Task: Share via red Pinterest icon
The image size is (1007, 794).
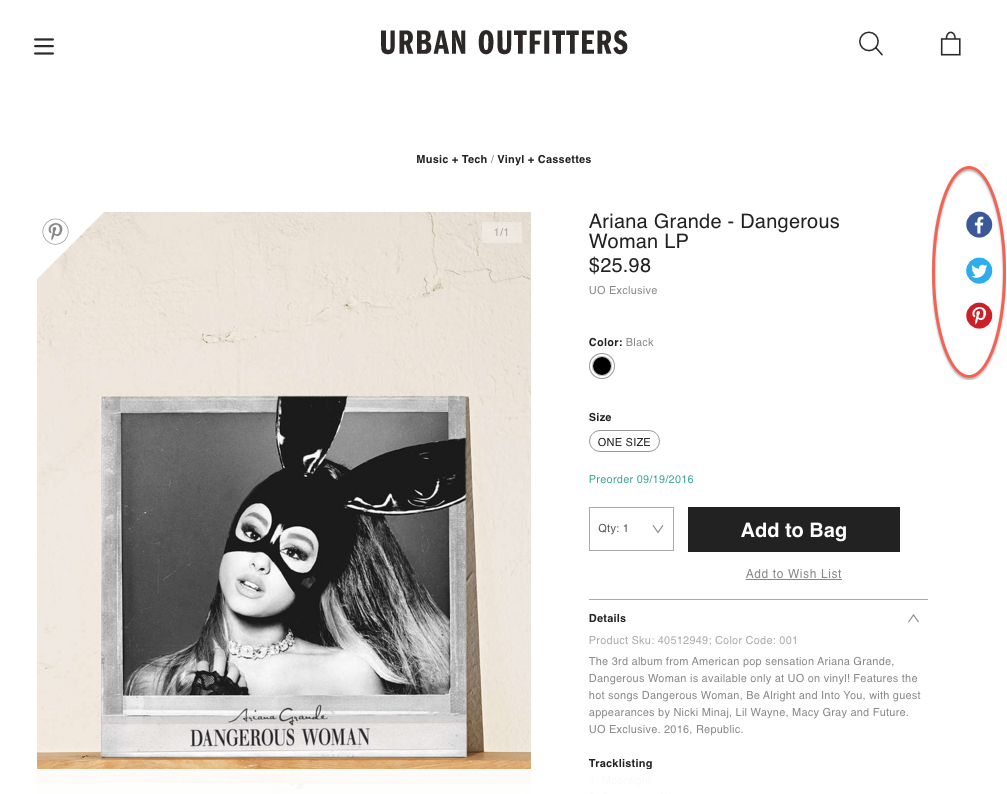Action: click(979, 315)
